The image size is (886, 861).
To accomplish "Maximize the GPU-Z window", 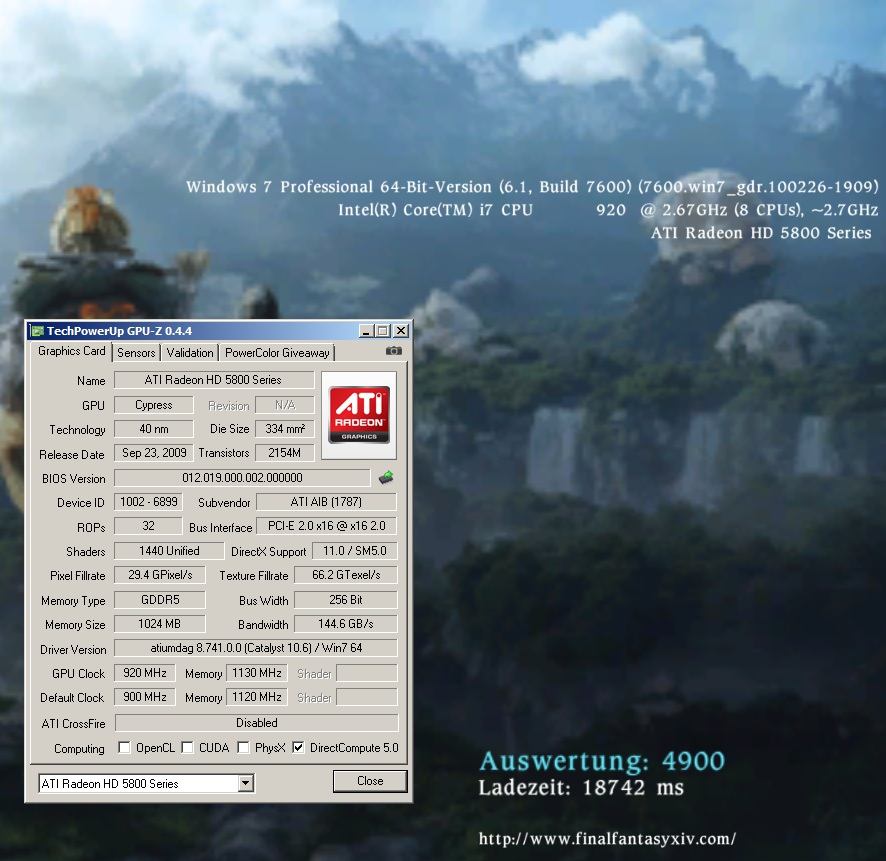I will 383,331.
